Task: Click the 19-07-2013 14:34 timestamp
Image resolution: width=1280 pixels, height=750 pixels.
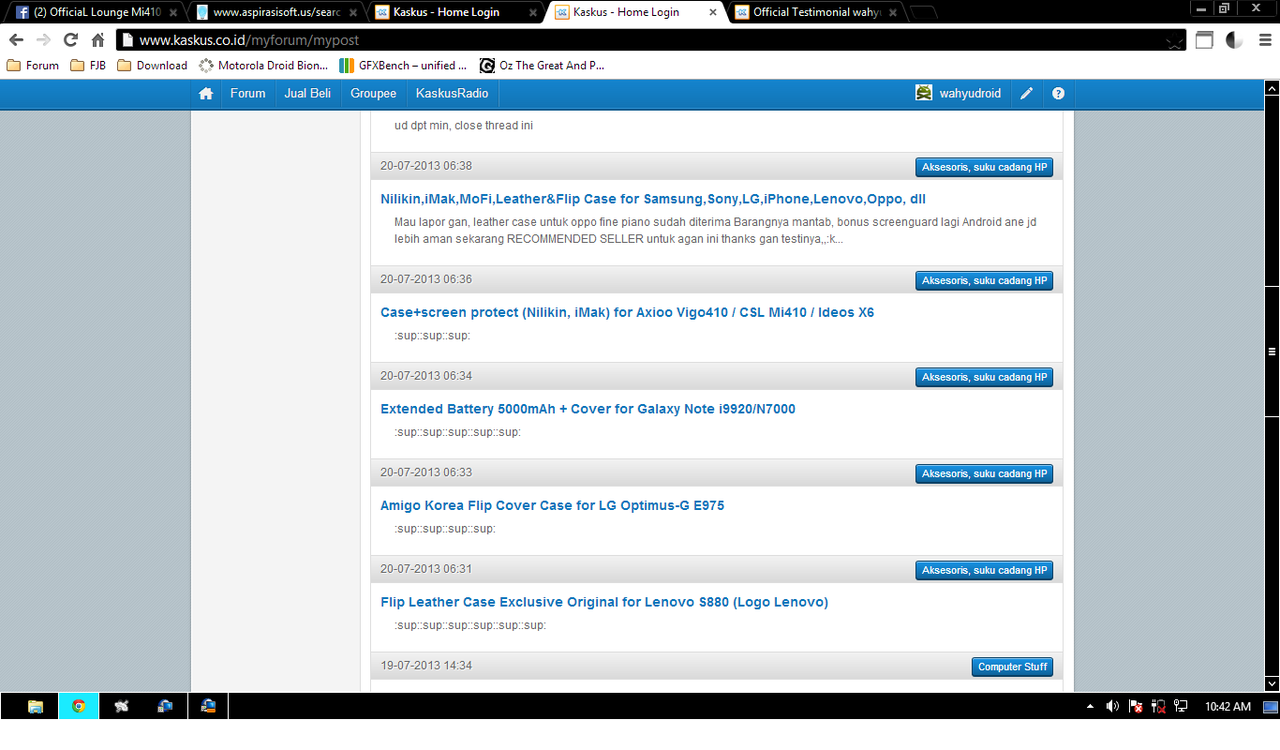Action: [426, 666]
